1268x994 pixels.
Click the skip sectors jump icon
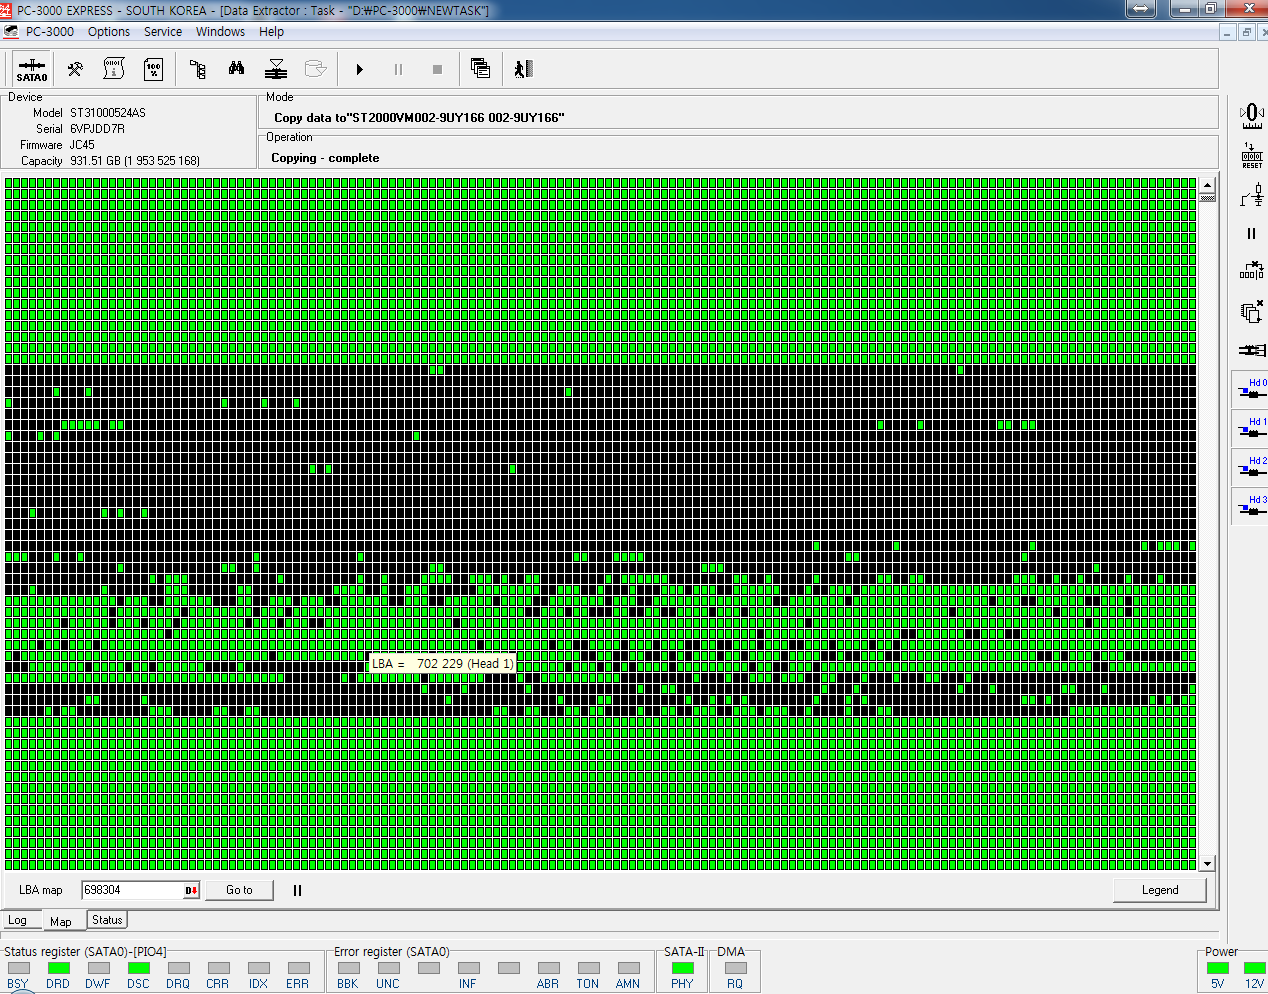point(1252,271)
